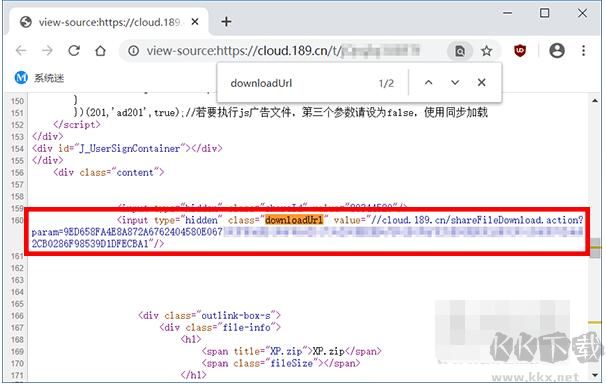This screenshot has height=384, width=606.
Task: Open the browser home page icon
Action: pyautogui.click(x=100, y=51)
